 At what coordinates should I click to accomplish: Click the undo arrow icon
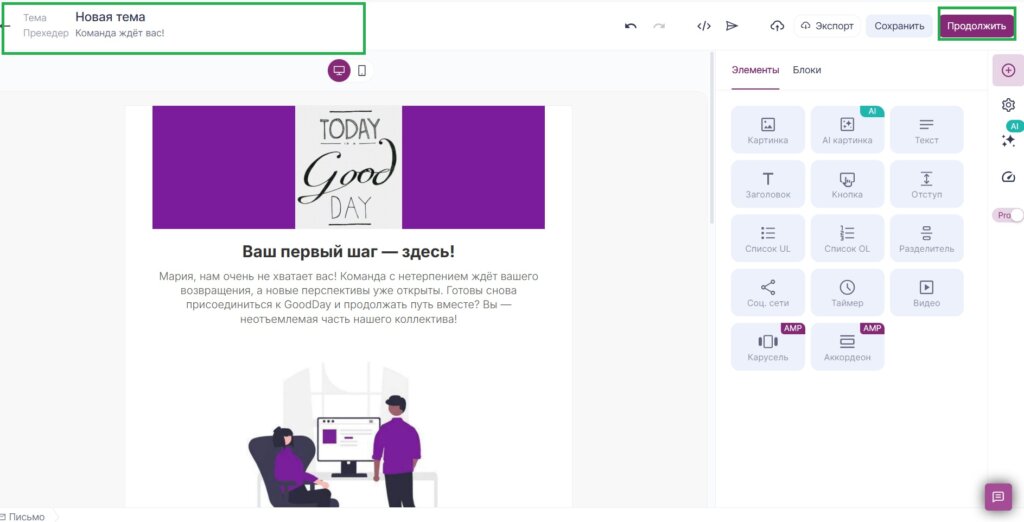click(x=630, y=26)
